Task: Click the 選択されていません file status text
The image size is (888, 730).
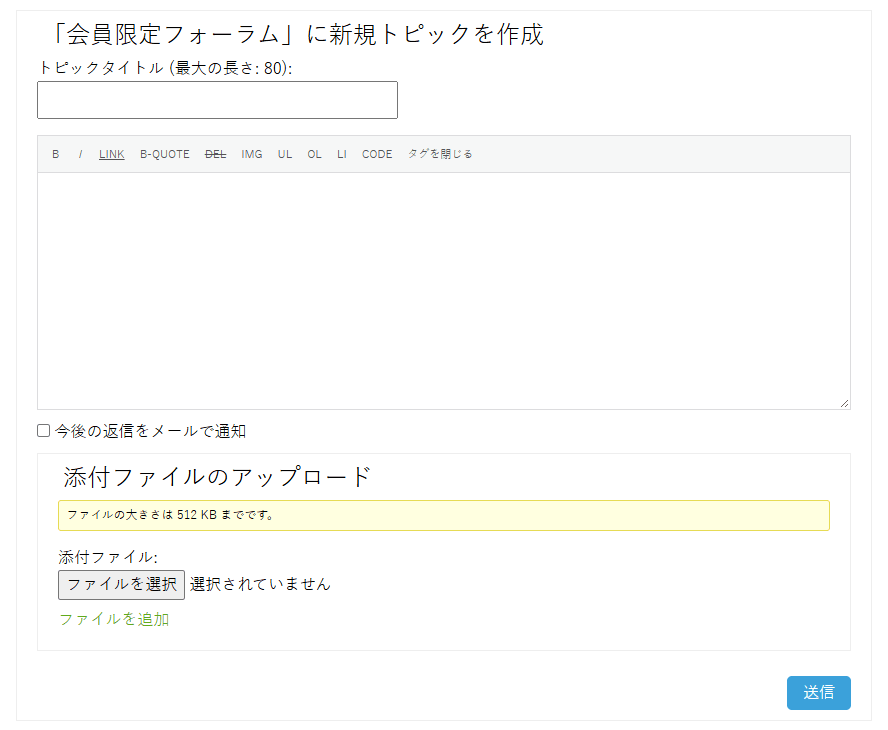Action: [x=260, y=584]
